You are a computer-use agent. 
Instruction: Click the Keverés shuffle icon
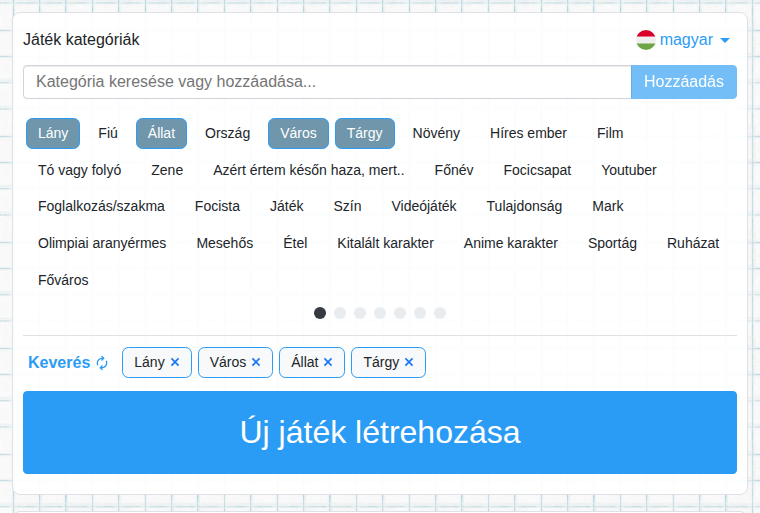point(102,363)
